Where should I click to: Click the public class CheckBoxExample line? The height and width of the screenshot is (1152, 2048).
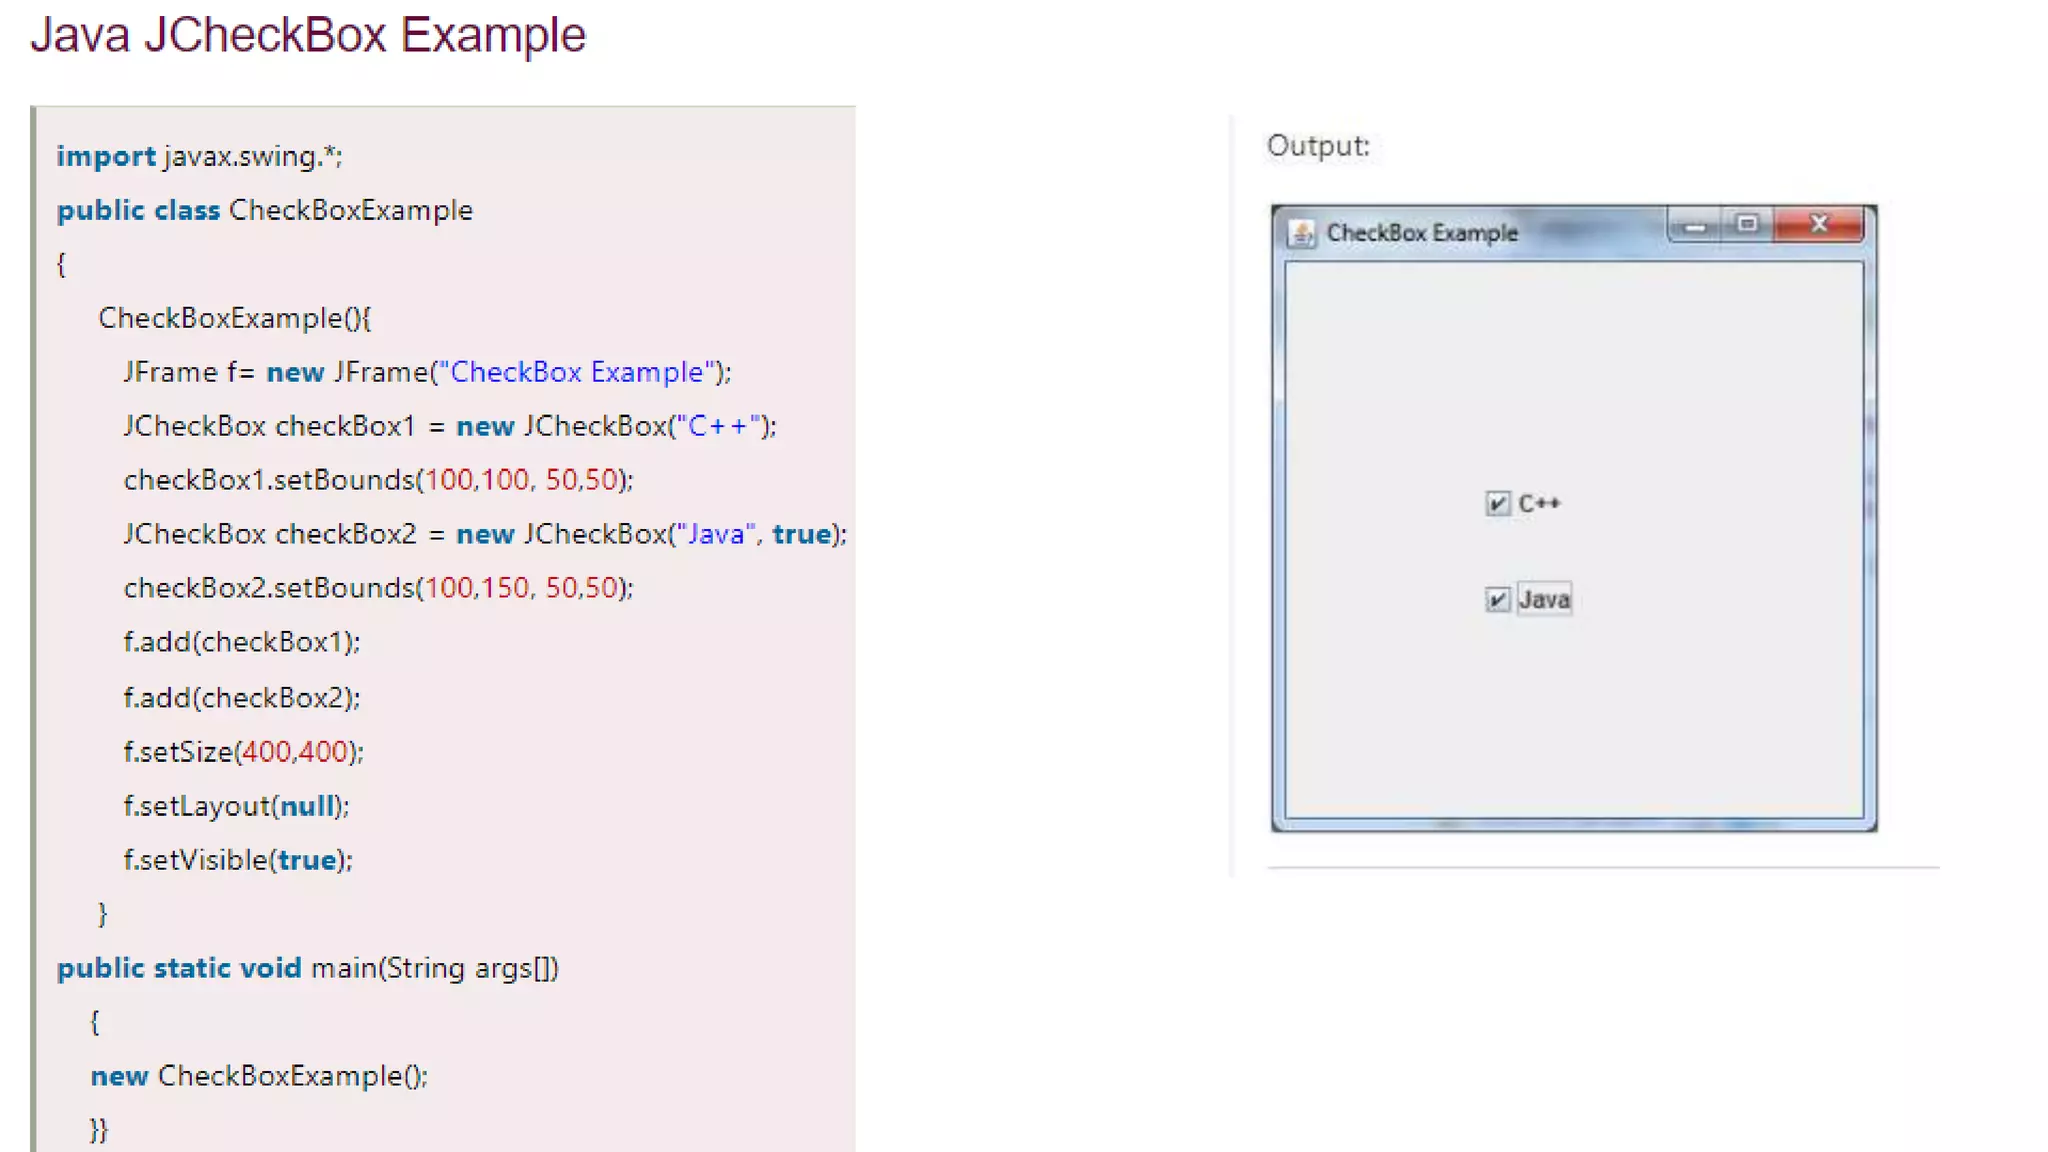(264, 210)
